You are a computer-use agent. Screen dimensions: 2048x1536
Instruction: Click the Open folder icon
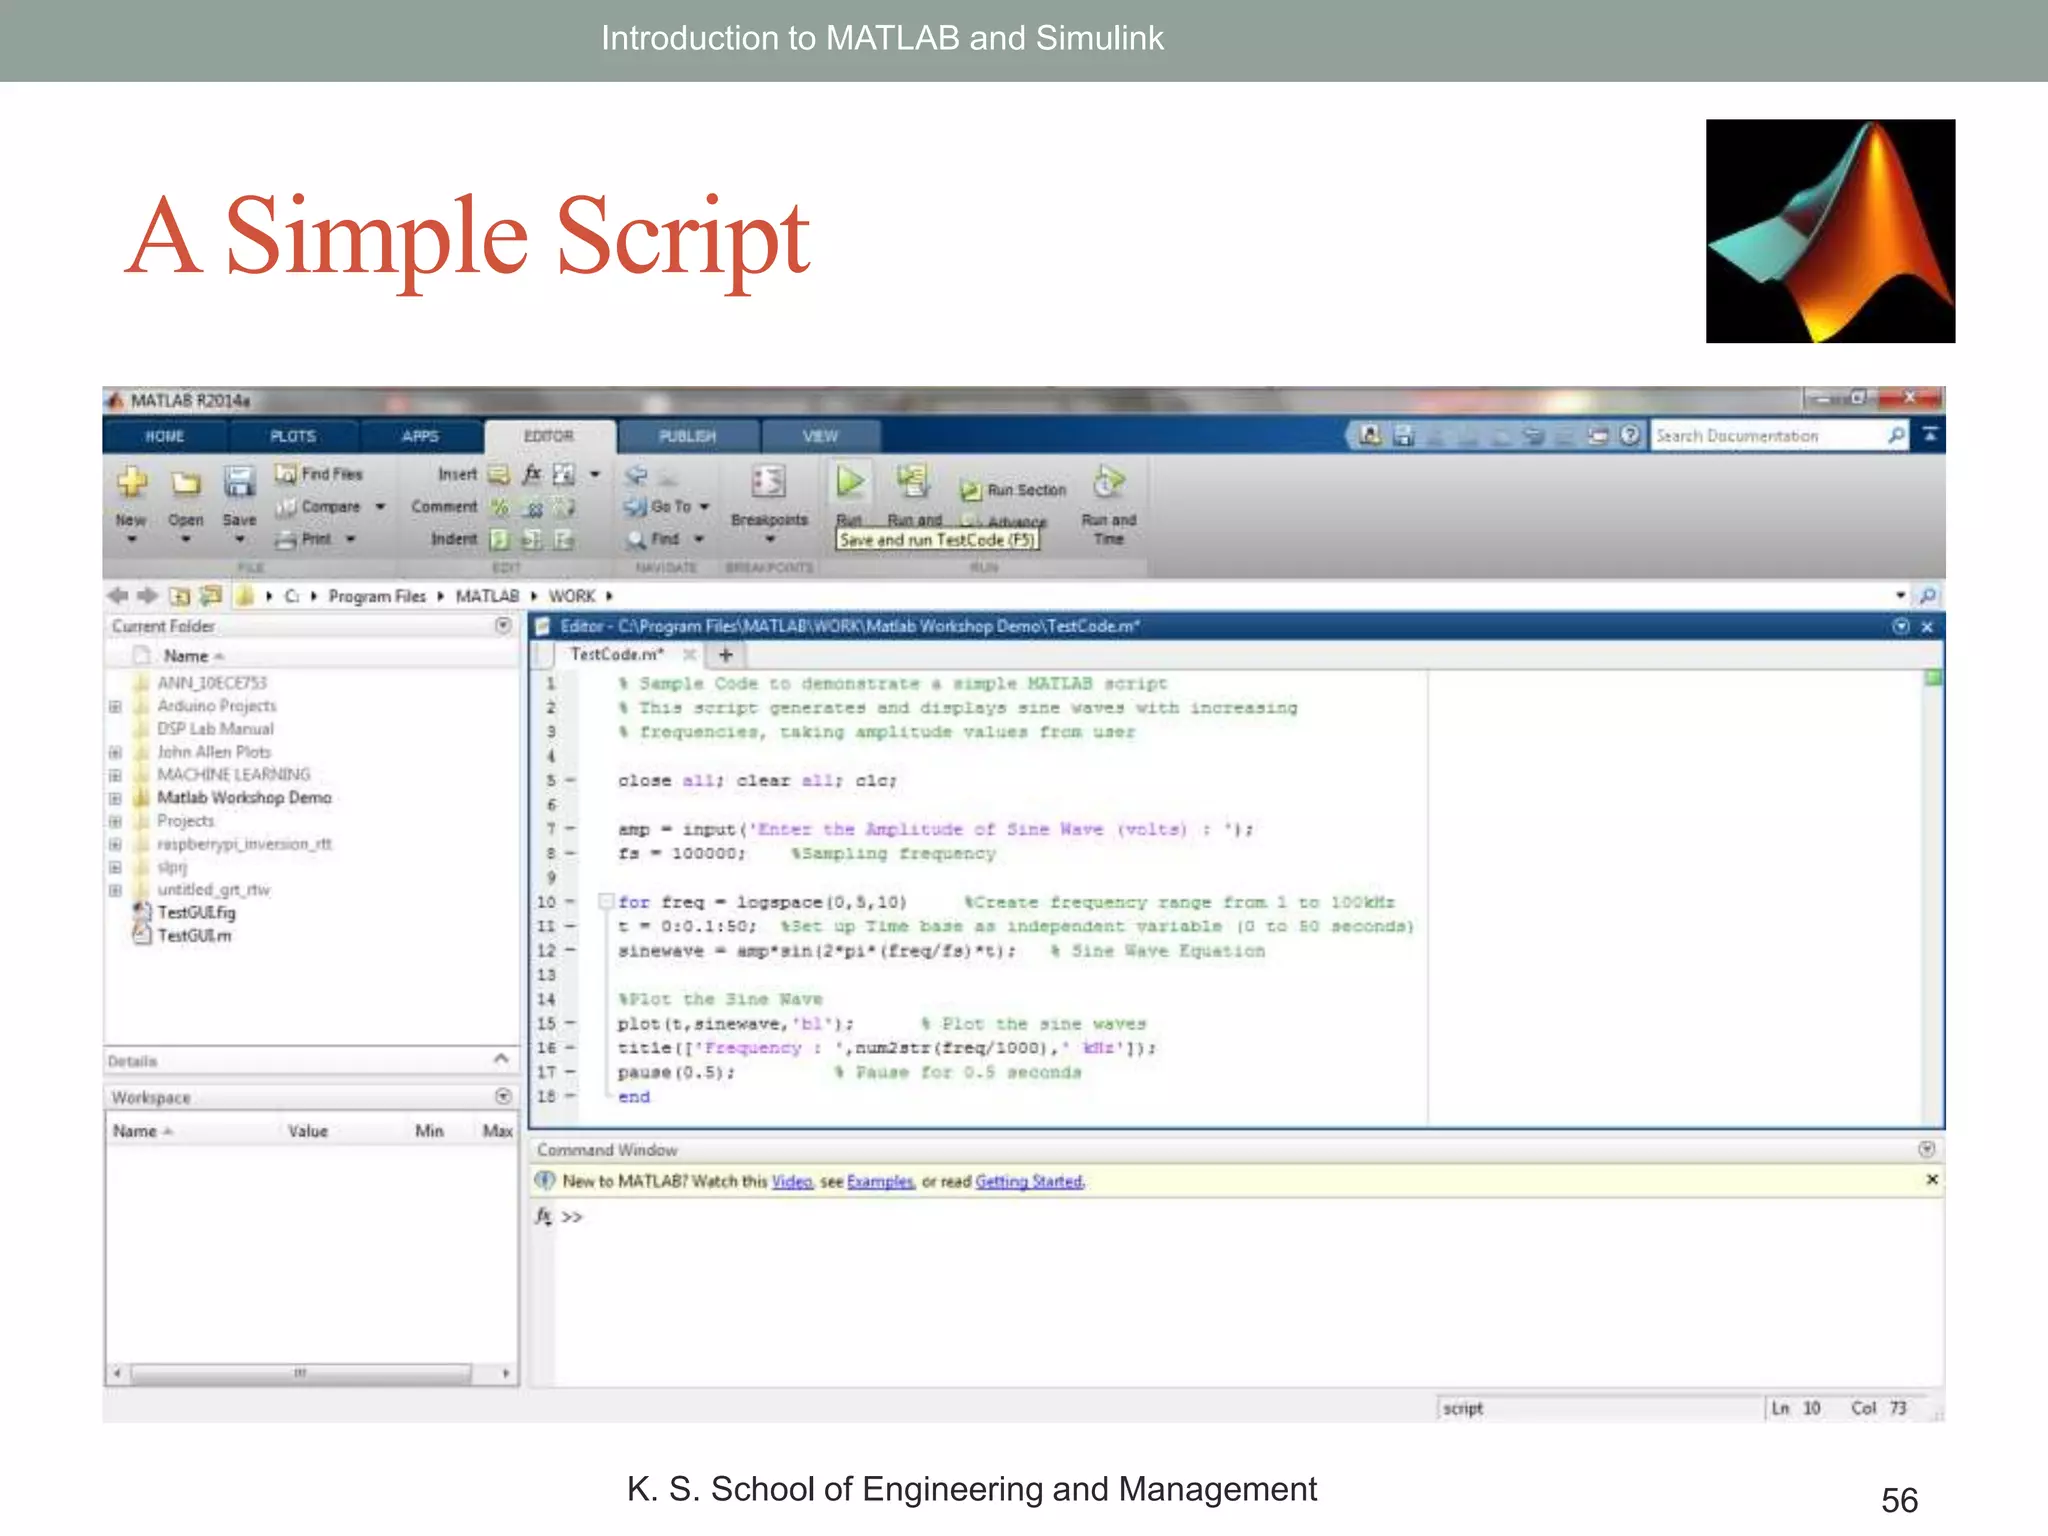click(185, 484)
